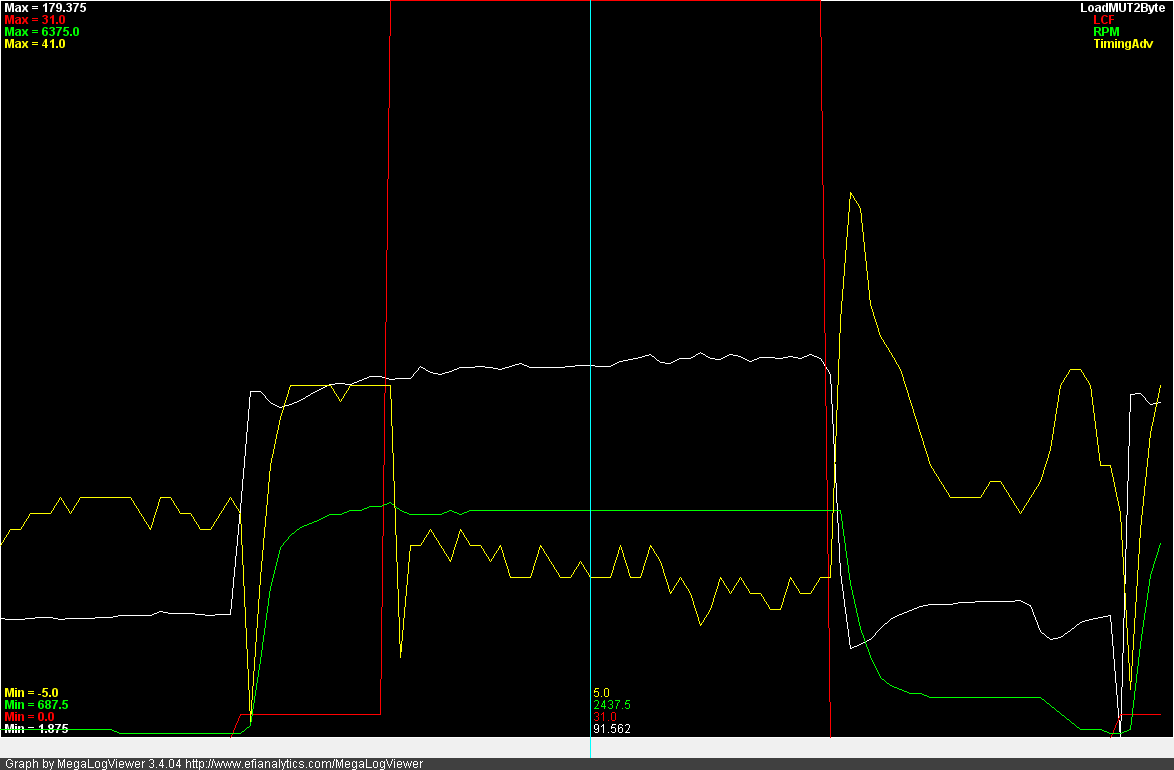Click the red Max = 31.0 label

[35, 20]
